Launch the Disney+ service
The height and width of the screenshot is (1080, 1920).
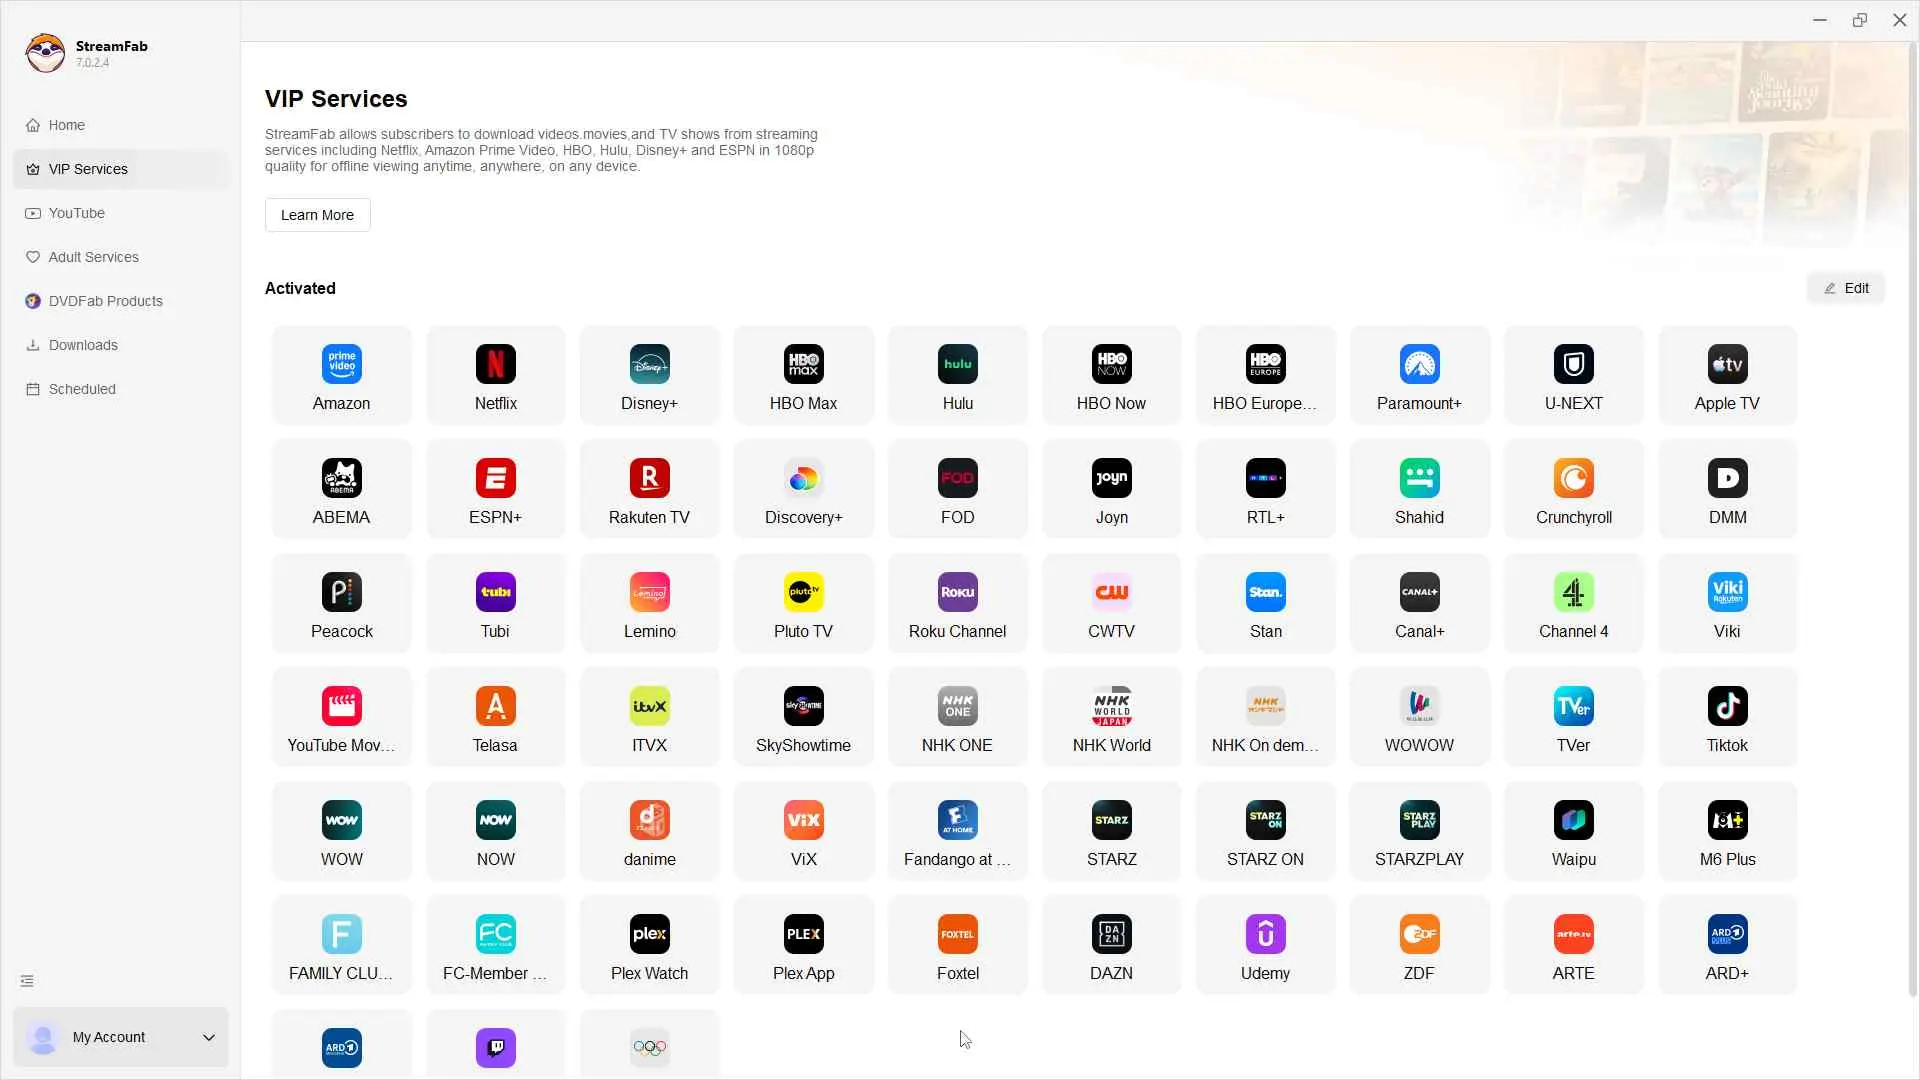[649, 376]
